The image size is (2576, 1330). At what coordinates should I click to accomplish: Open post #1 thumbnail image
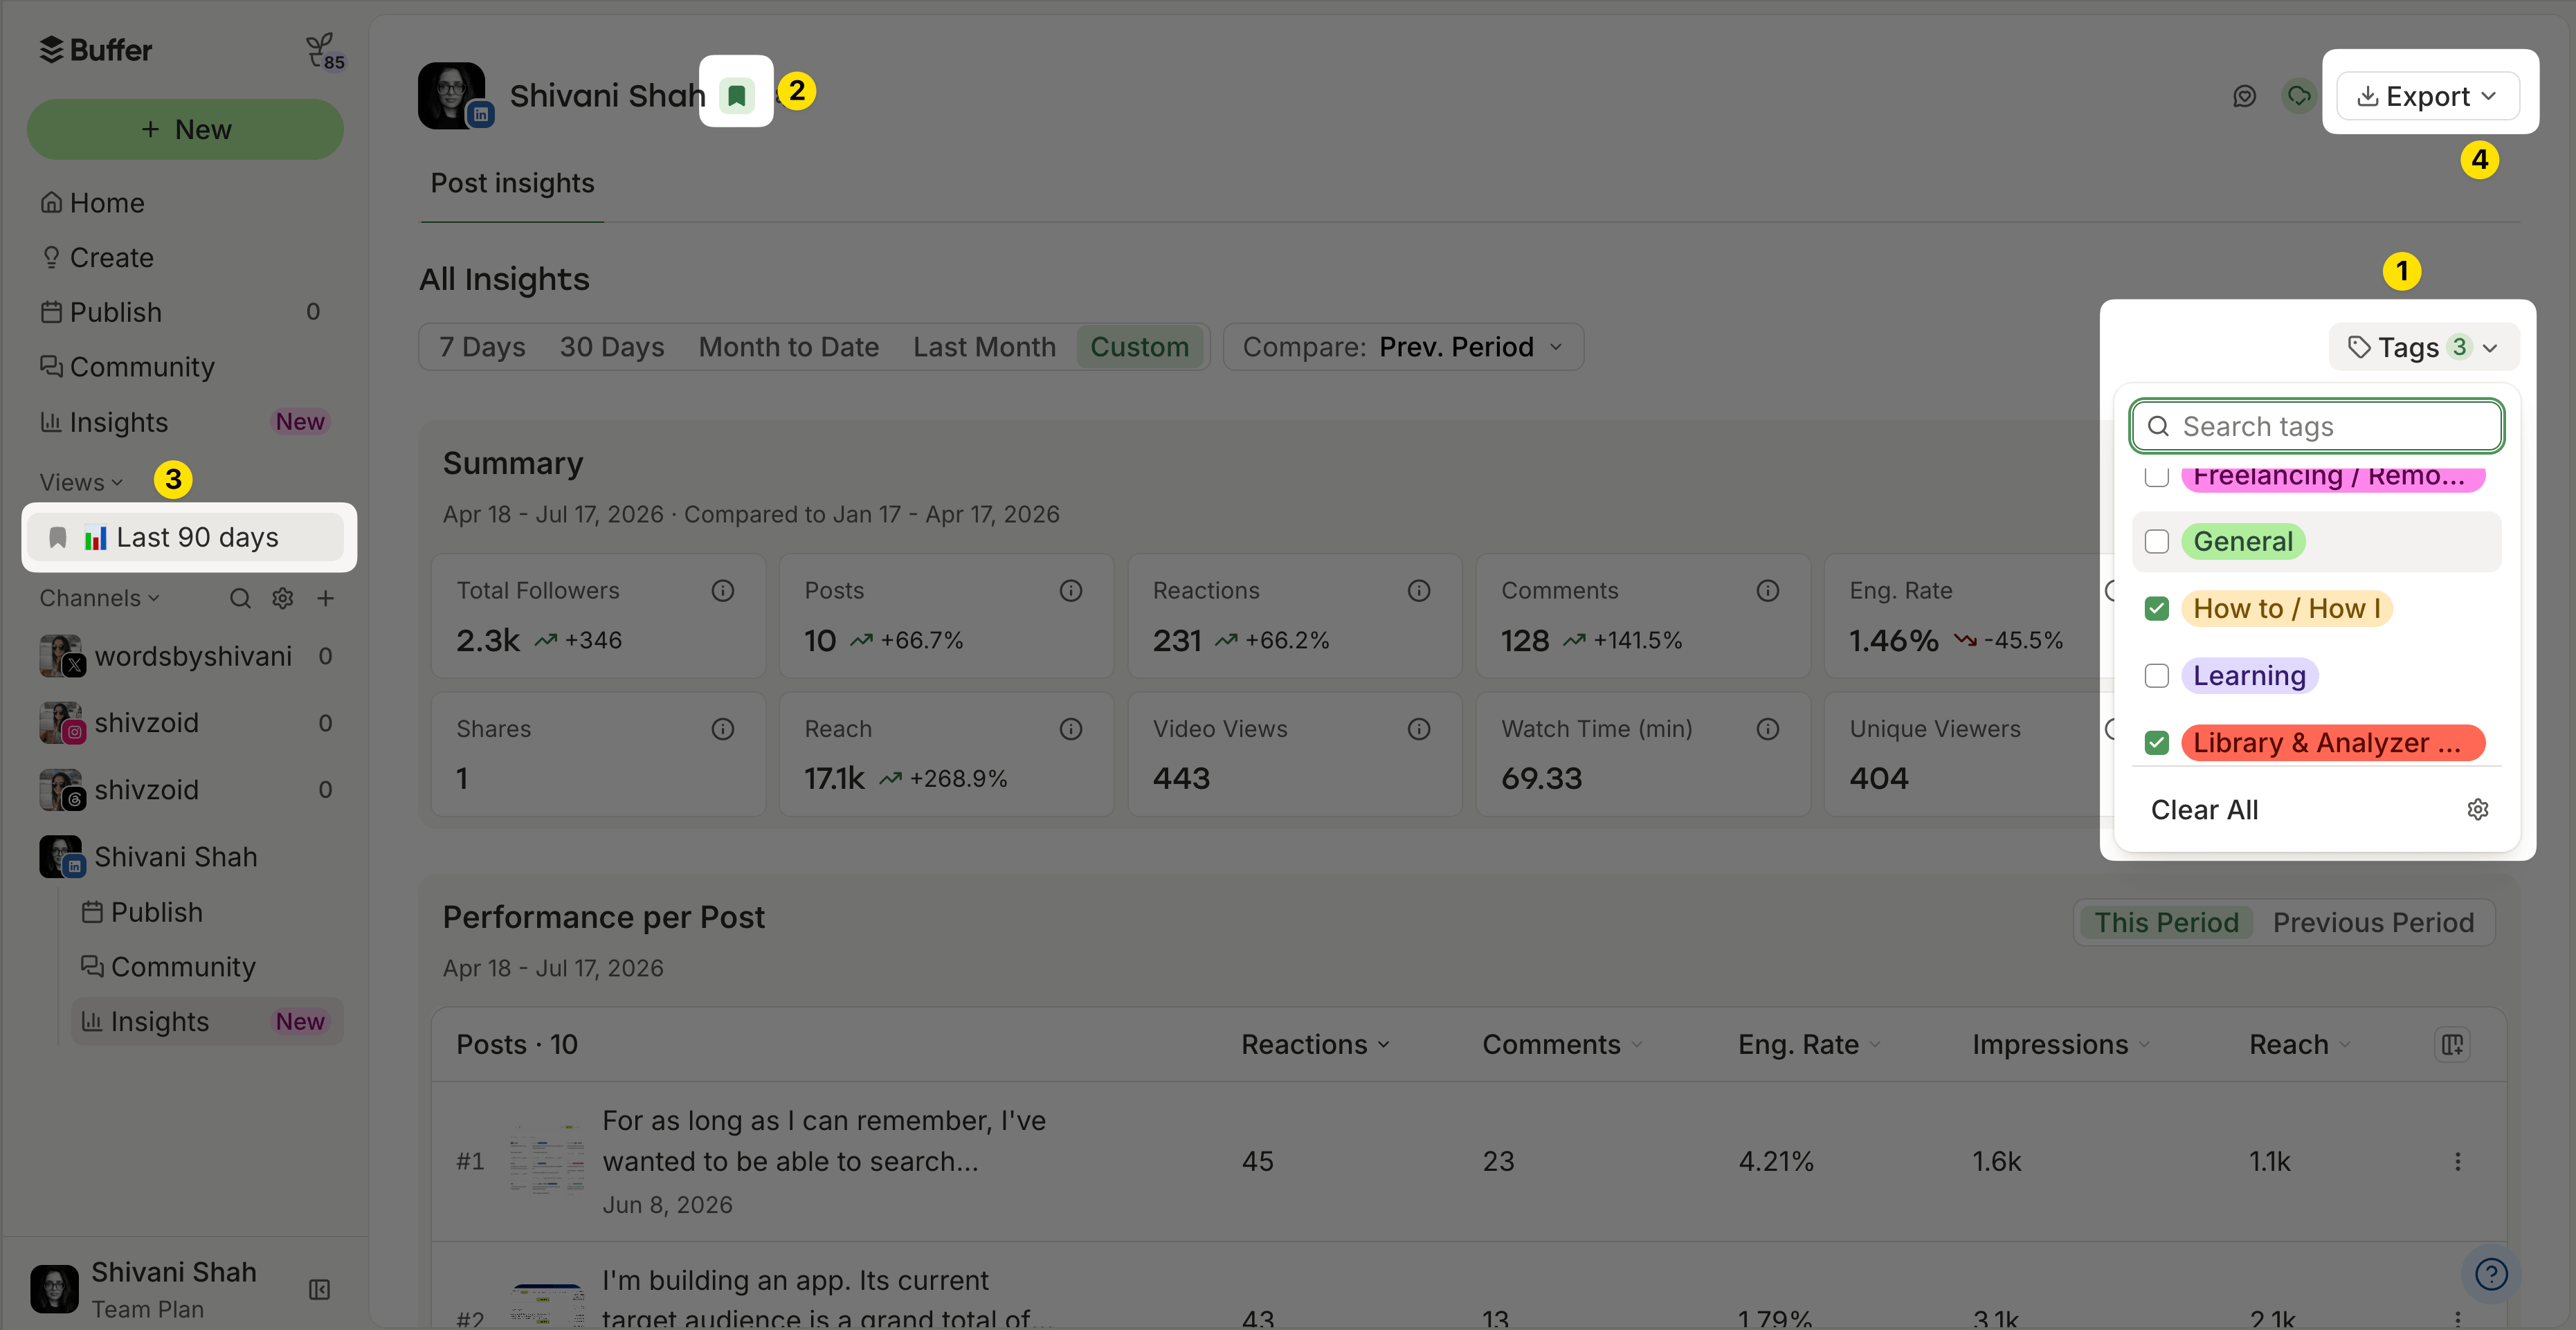(546, 1160)
